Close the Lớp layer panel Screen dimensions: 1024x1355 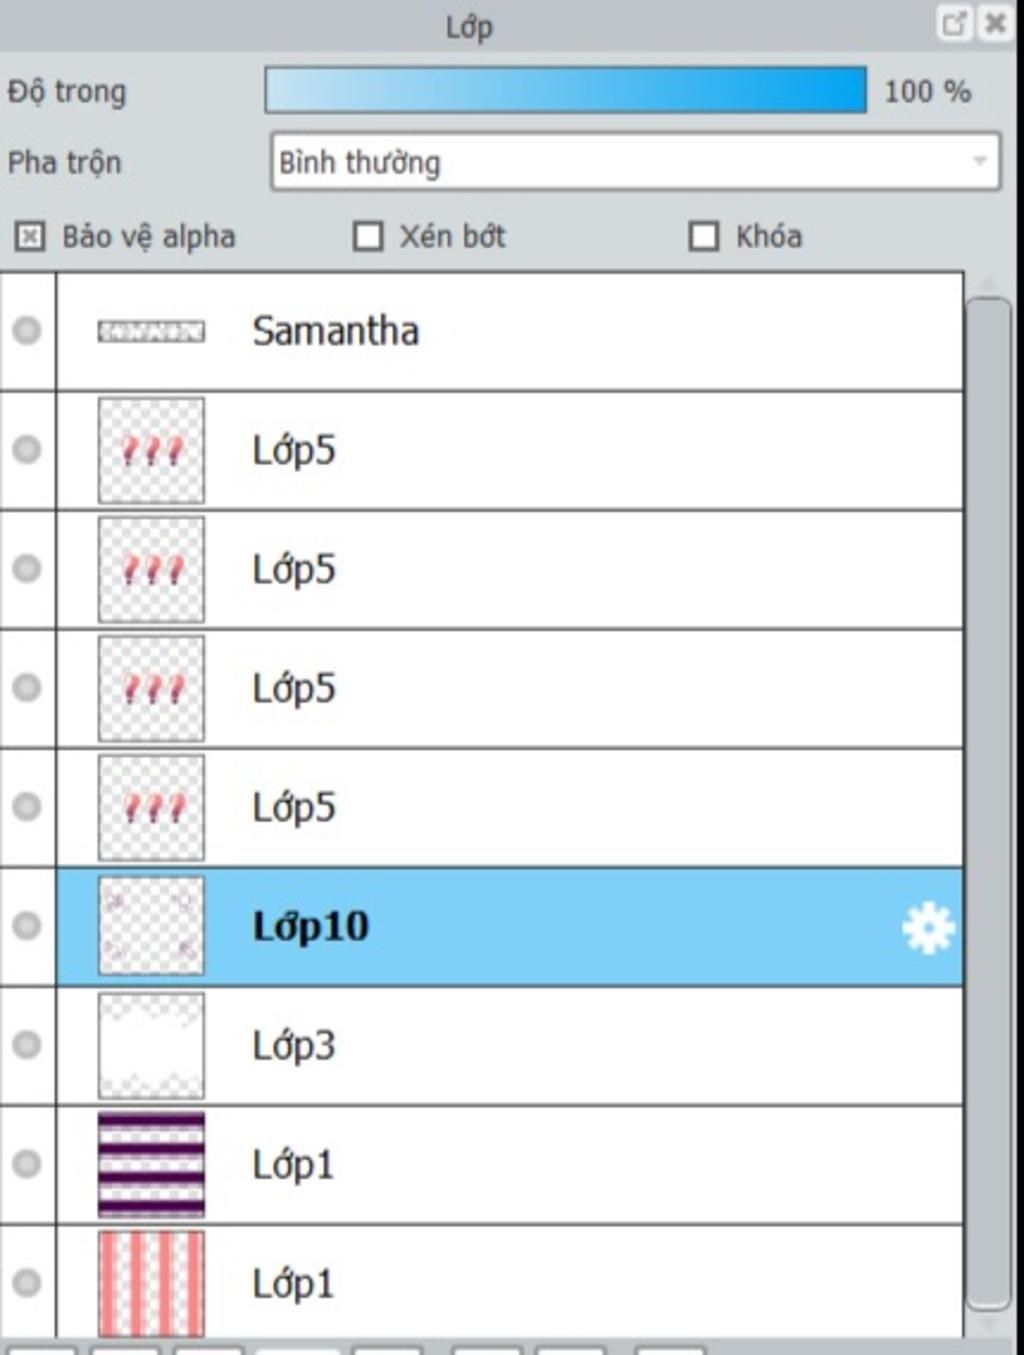pos(995,23)
